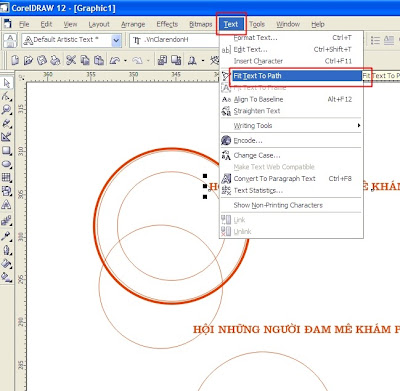Viewport: 400px width, 391px height.
Task: Click the Undo arrow icon
Action: click(115, 60)
